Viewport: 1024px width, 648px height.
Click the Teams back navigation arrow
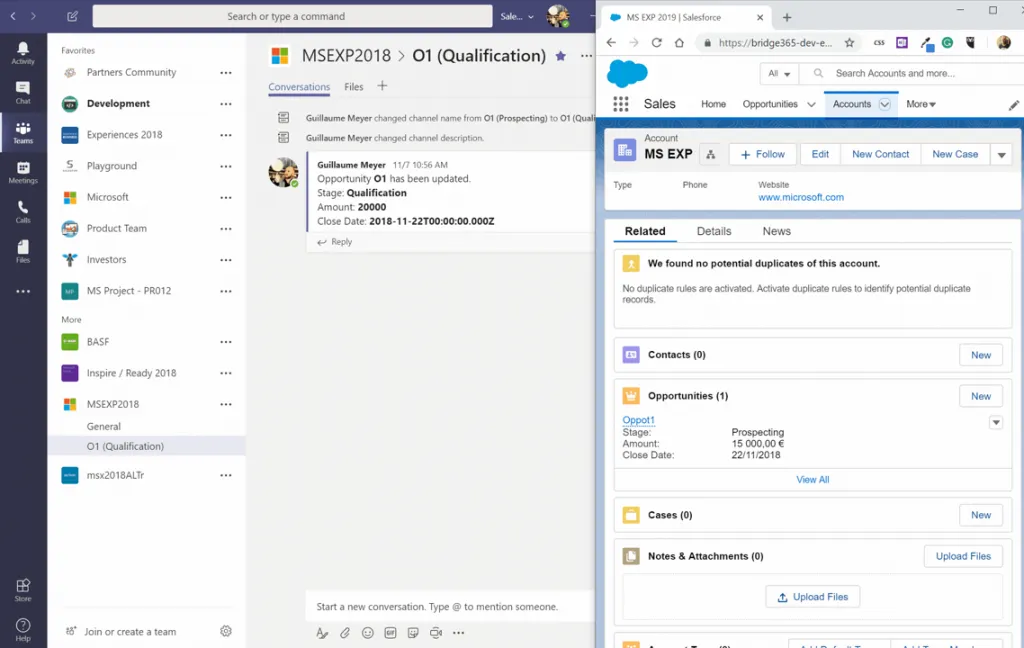[13, 16]
